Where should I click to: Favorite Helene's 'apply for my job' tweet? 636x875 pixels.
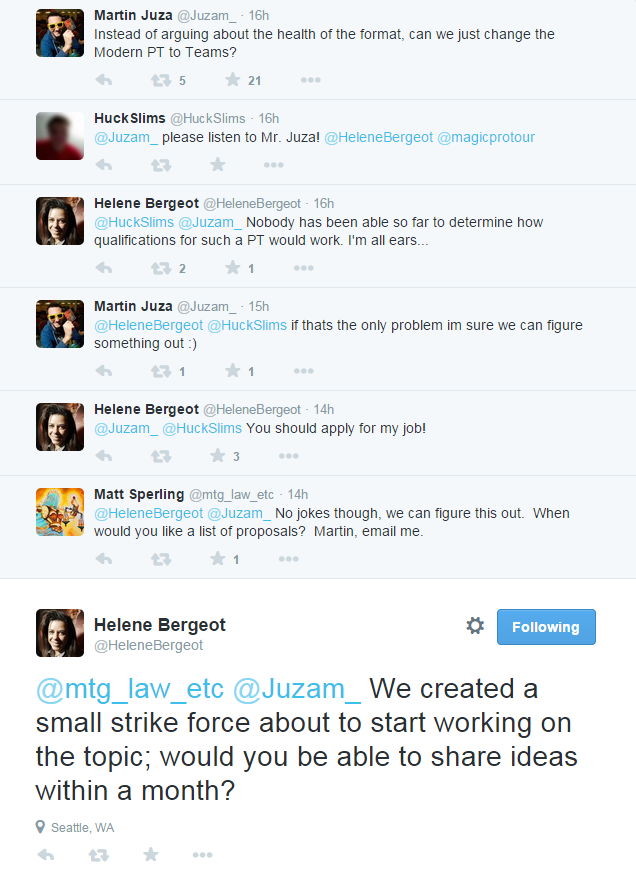[217, 456]
